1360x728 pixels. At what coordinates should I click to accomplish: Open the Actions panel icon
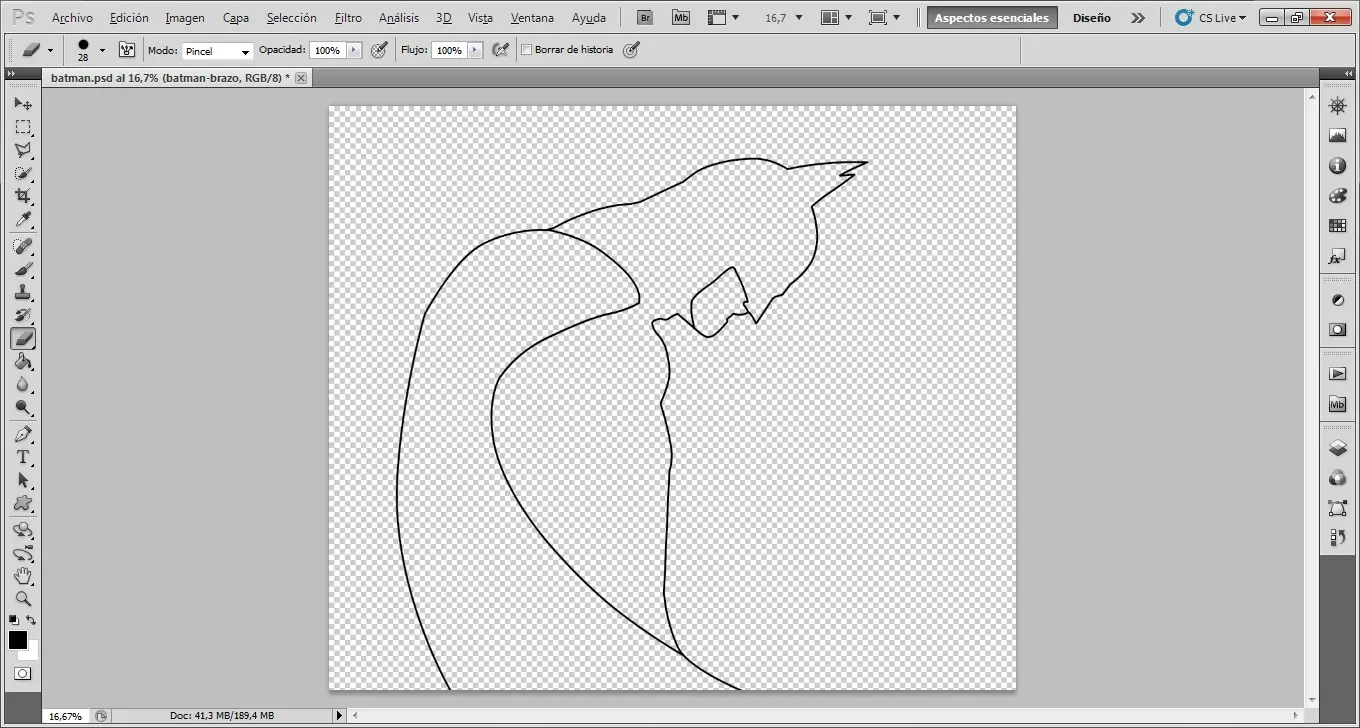point(1337,374)
